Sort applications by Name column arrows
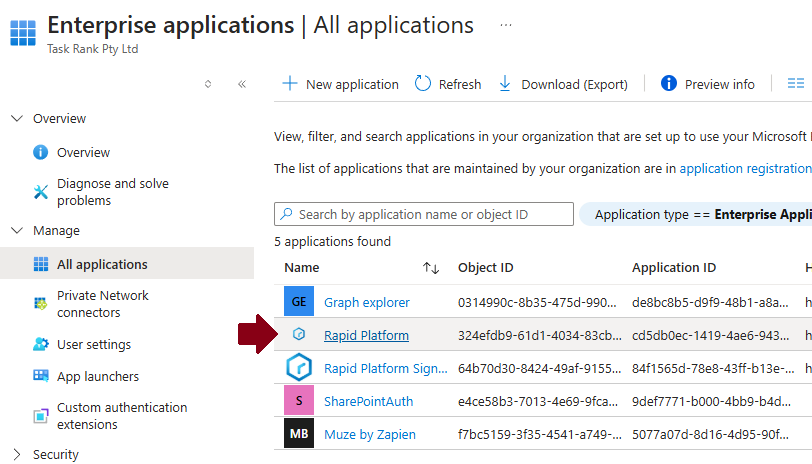The image size is (812, 464). coord(431,268)
